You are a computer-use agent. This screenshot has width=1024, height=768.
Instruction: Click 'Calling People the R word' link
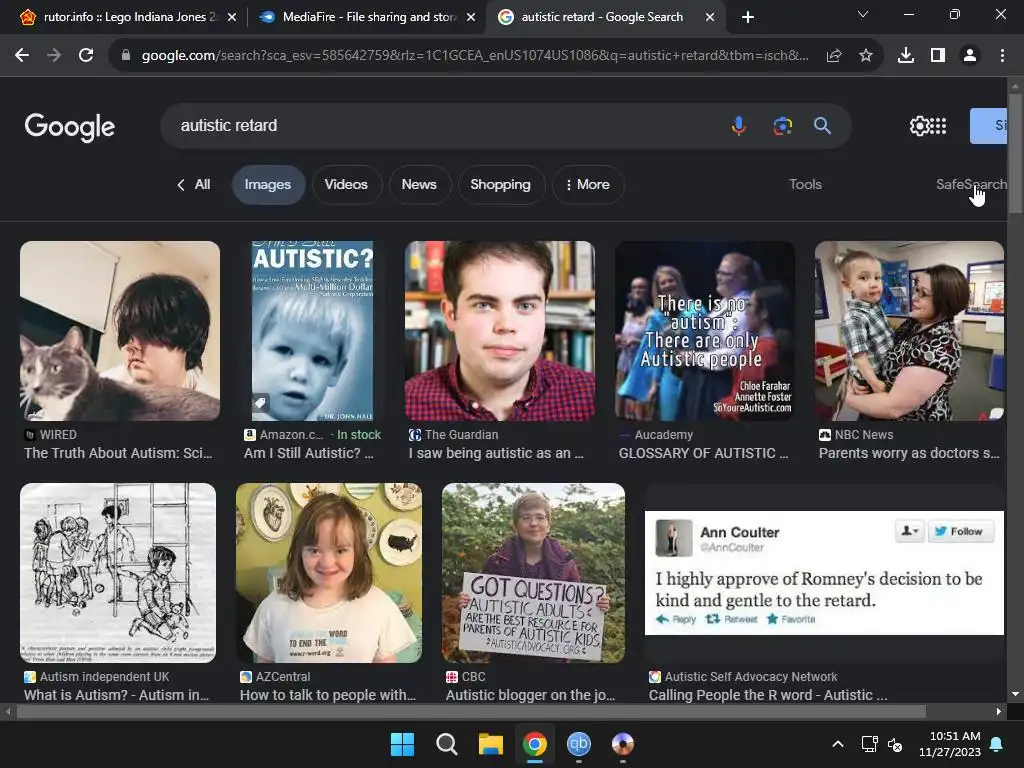pos(768,695)
